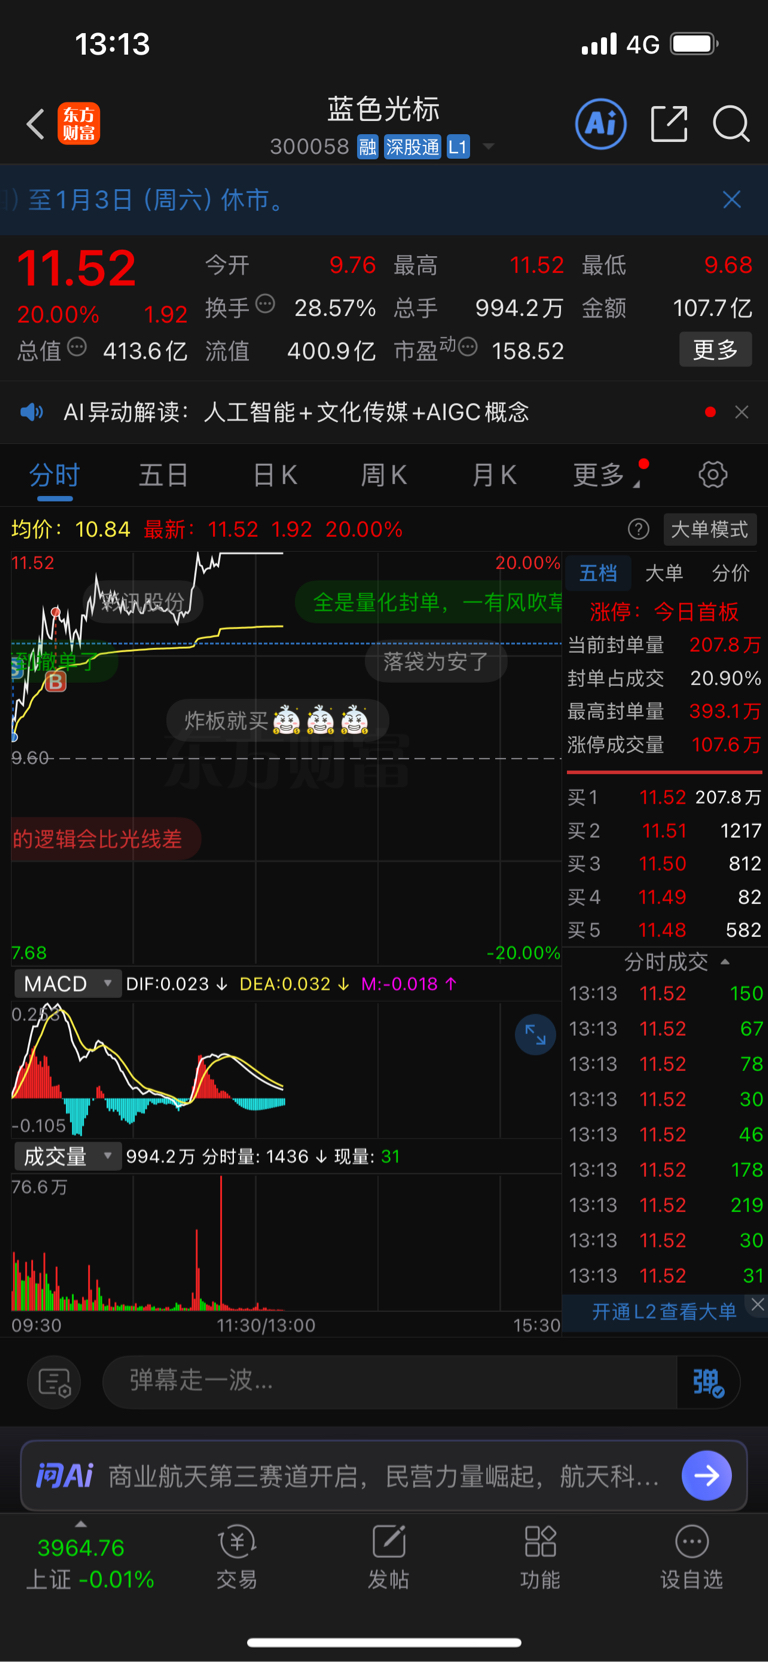This screenshot has width=768, height=1662.
Task: Open chart settings gear icon
Action: pos(713,474)
